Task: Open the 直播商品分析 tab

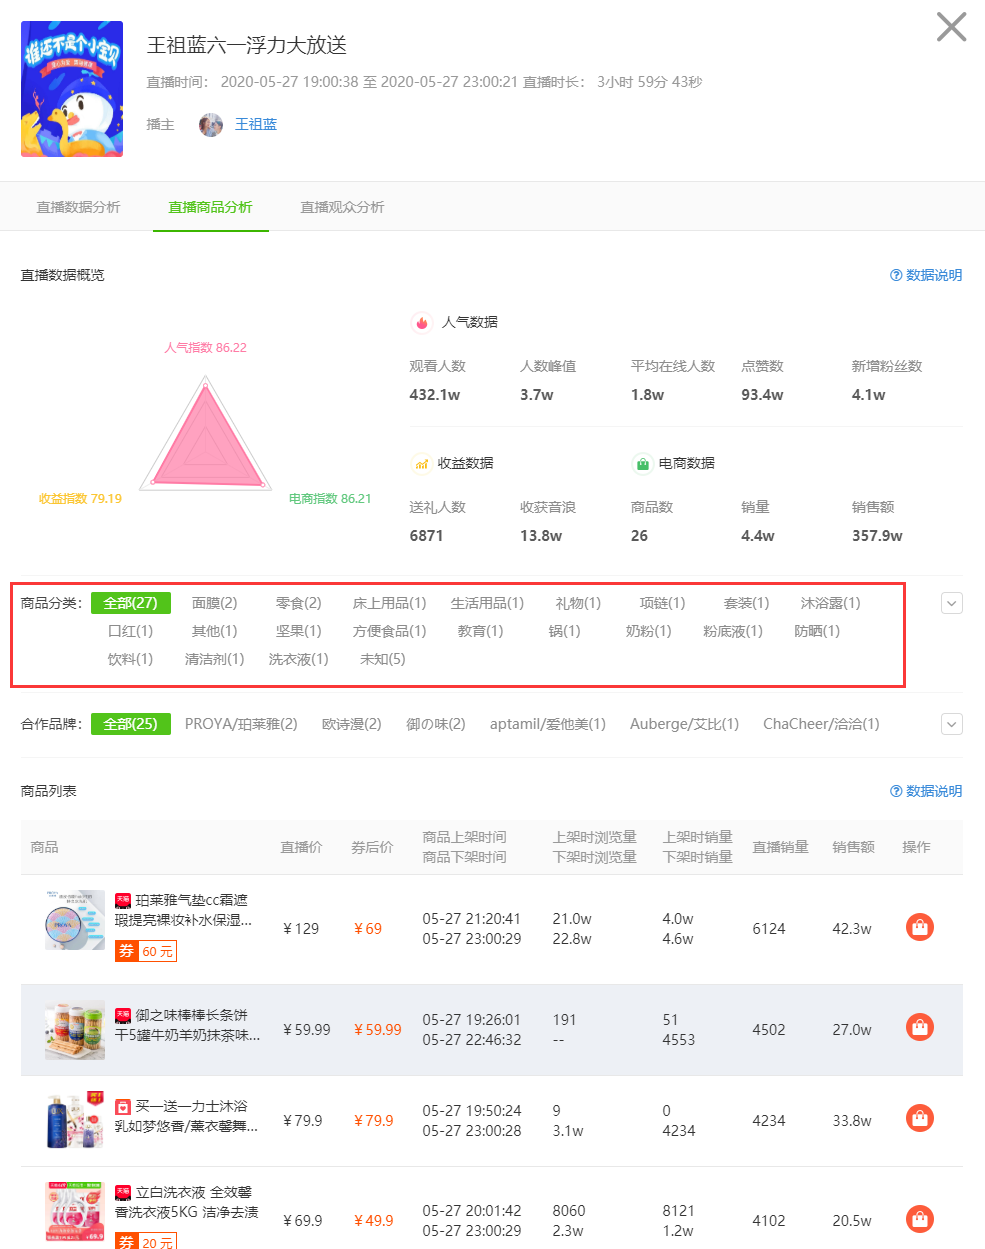Action: 210,207
